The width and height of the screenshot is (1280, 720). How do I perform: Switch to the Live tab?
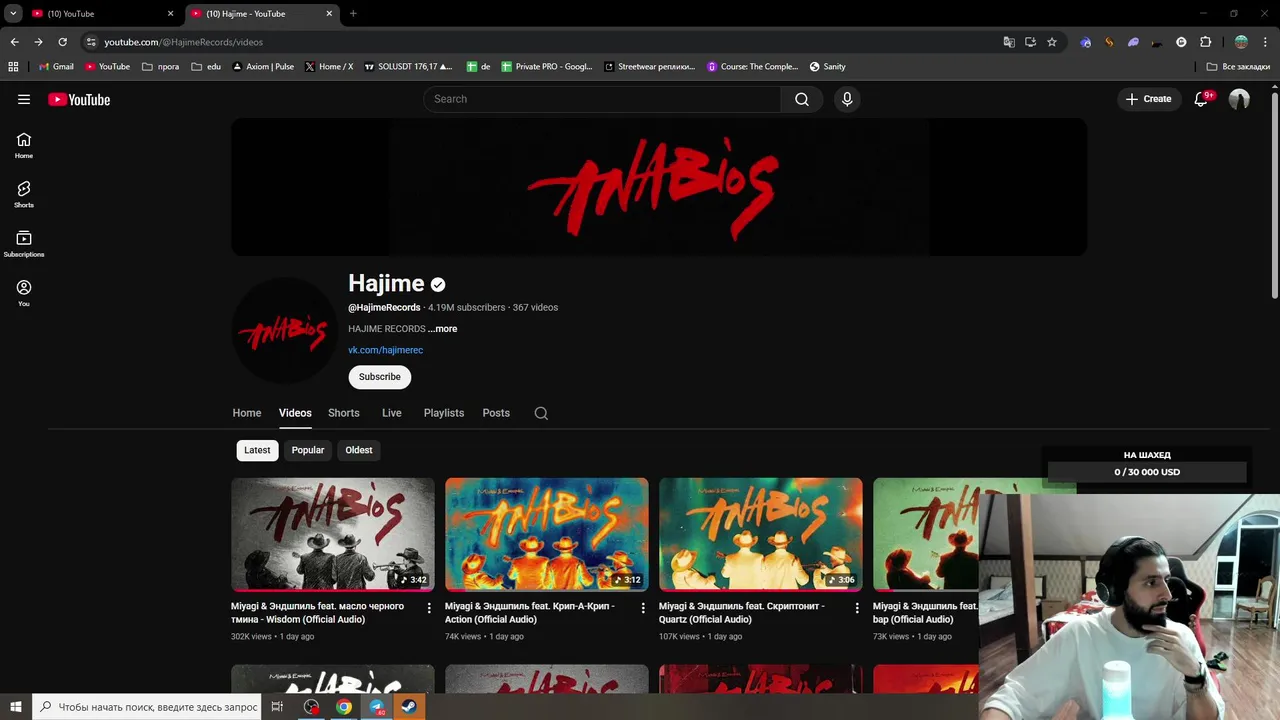[x=392, y=413]
